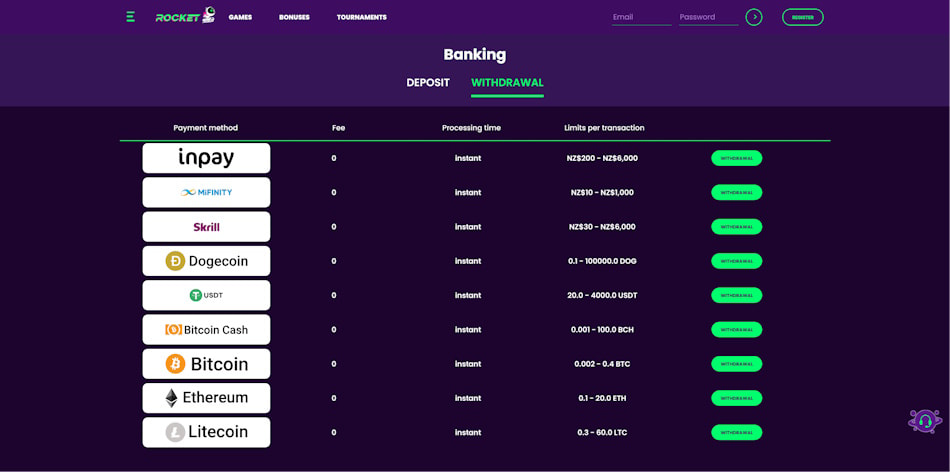Click the fee value for Skrill
The width and height of the screenshot is (950, 472).
click(334, 227)
